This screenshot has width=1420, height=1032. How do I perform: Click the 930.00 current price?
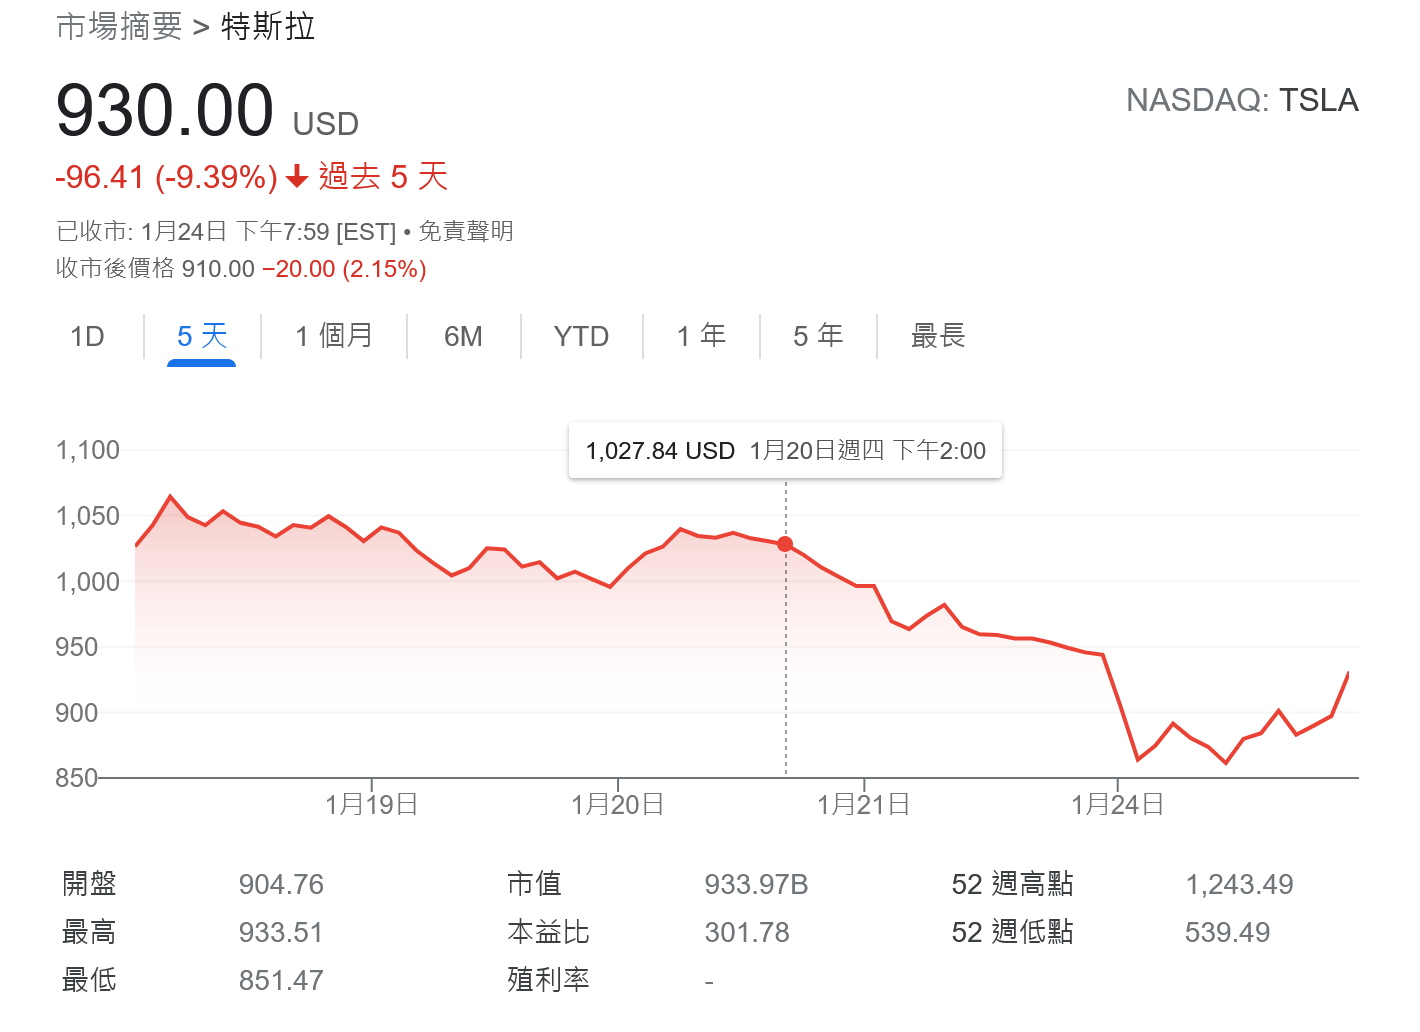165,110
